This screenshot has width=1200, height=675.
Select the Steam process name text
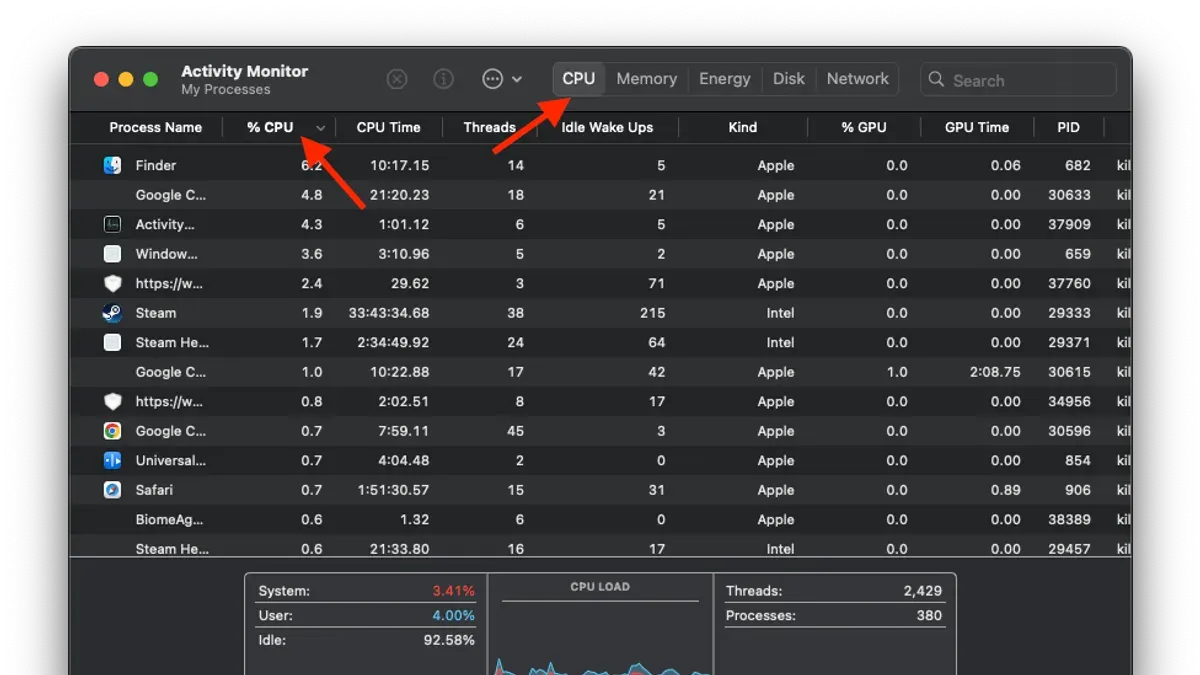point(156,313)
